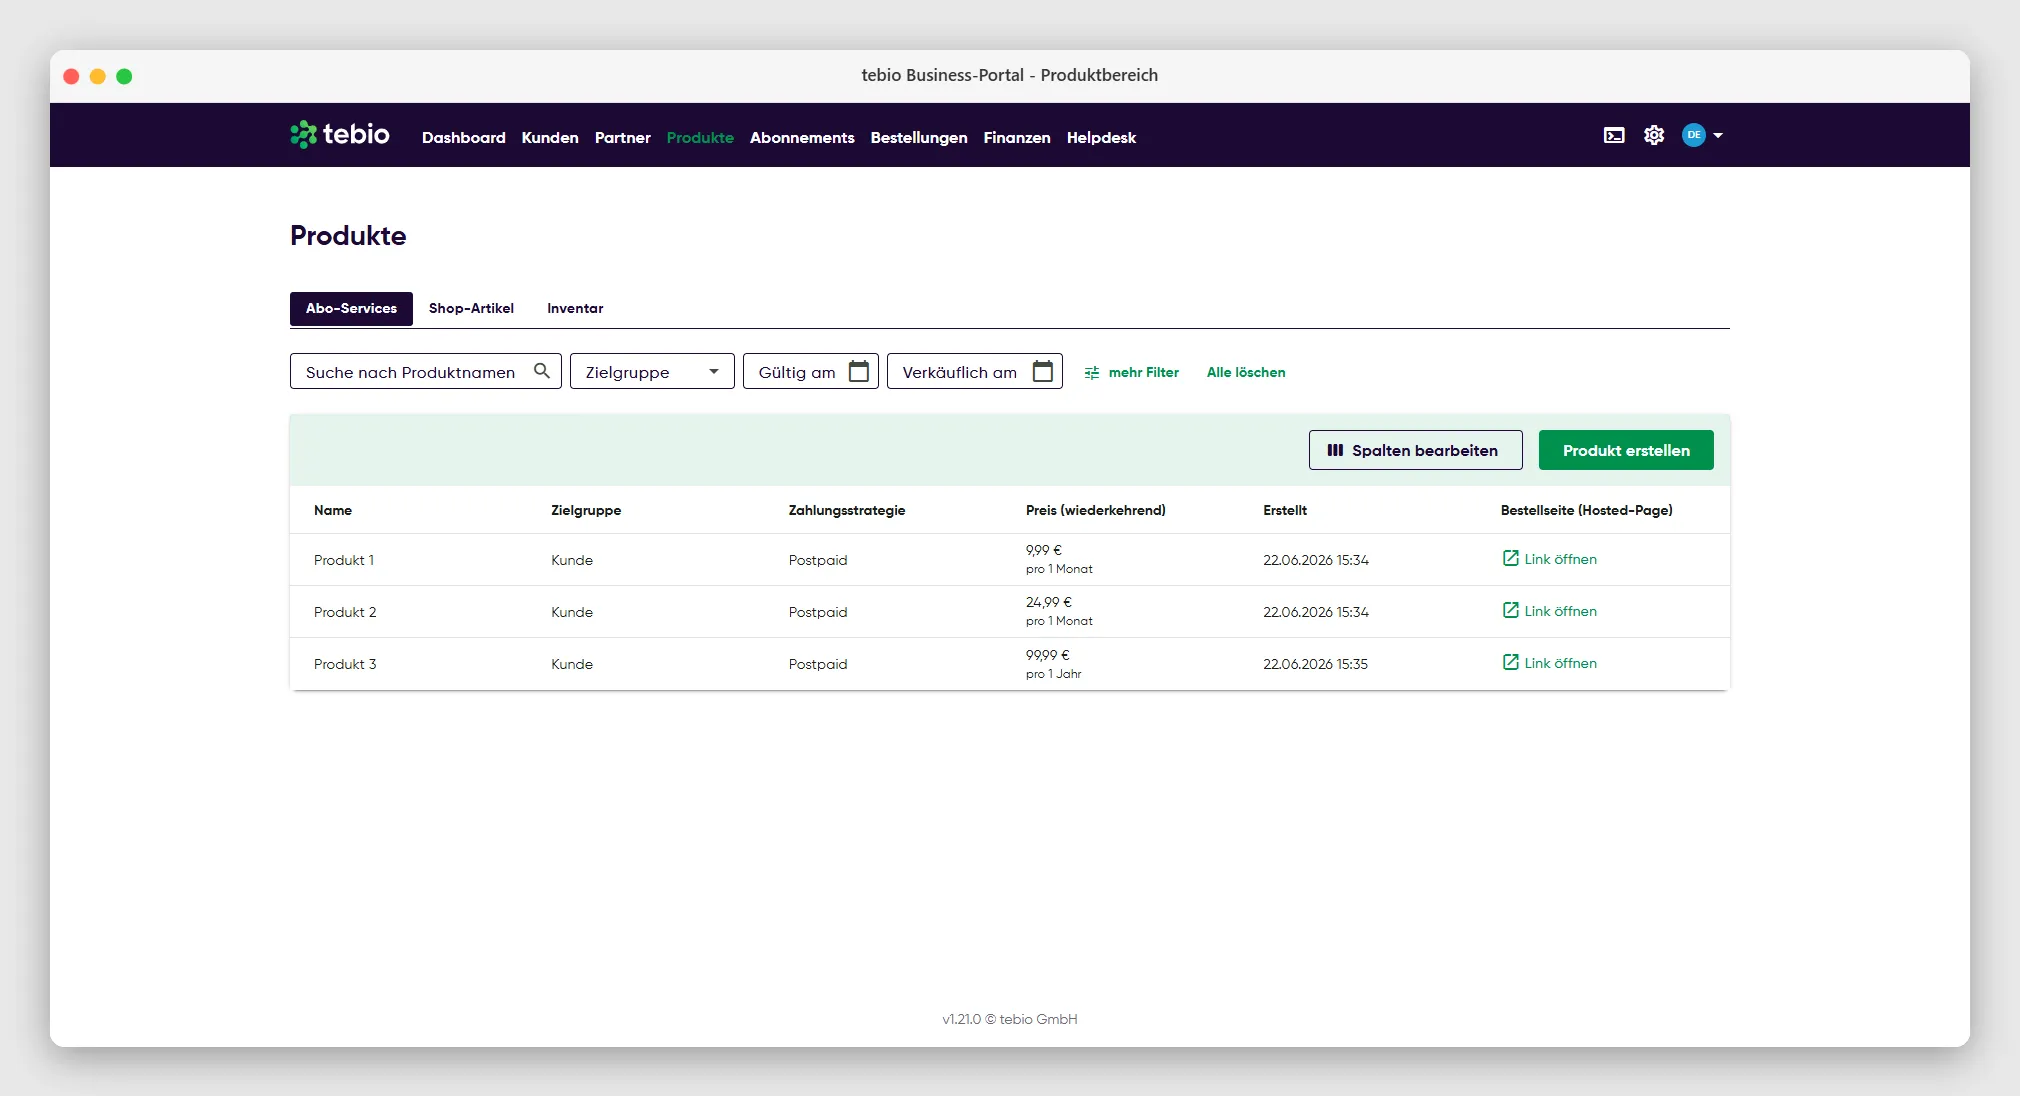Open Link öffnen for Produkt 3
Image resolution: width=2020 pixels, height=1096 pixels.
(1560, 663)
